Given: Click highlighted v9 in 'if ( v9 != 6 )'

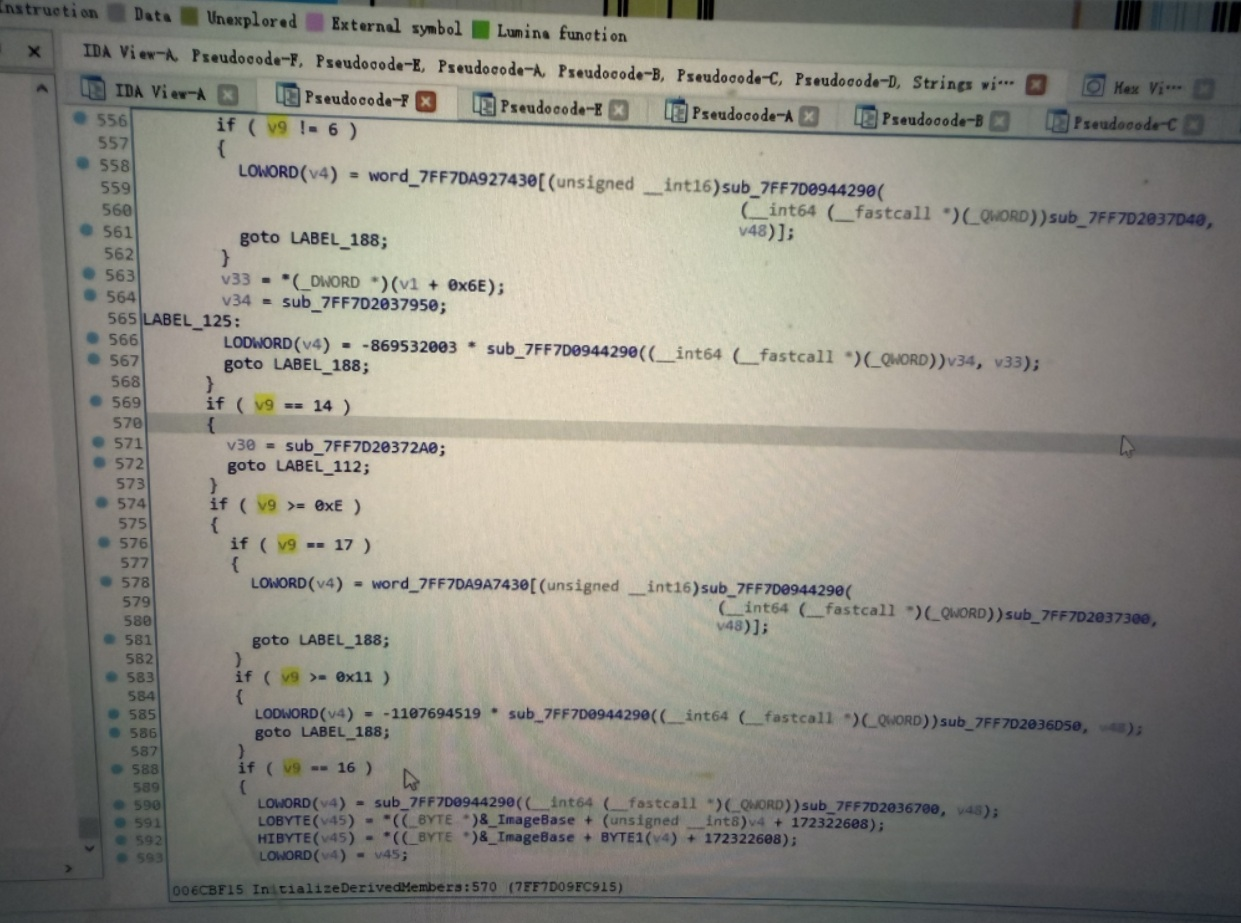Looking at the screenshot, I should [x=277, y=128].
